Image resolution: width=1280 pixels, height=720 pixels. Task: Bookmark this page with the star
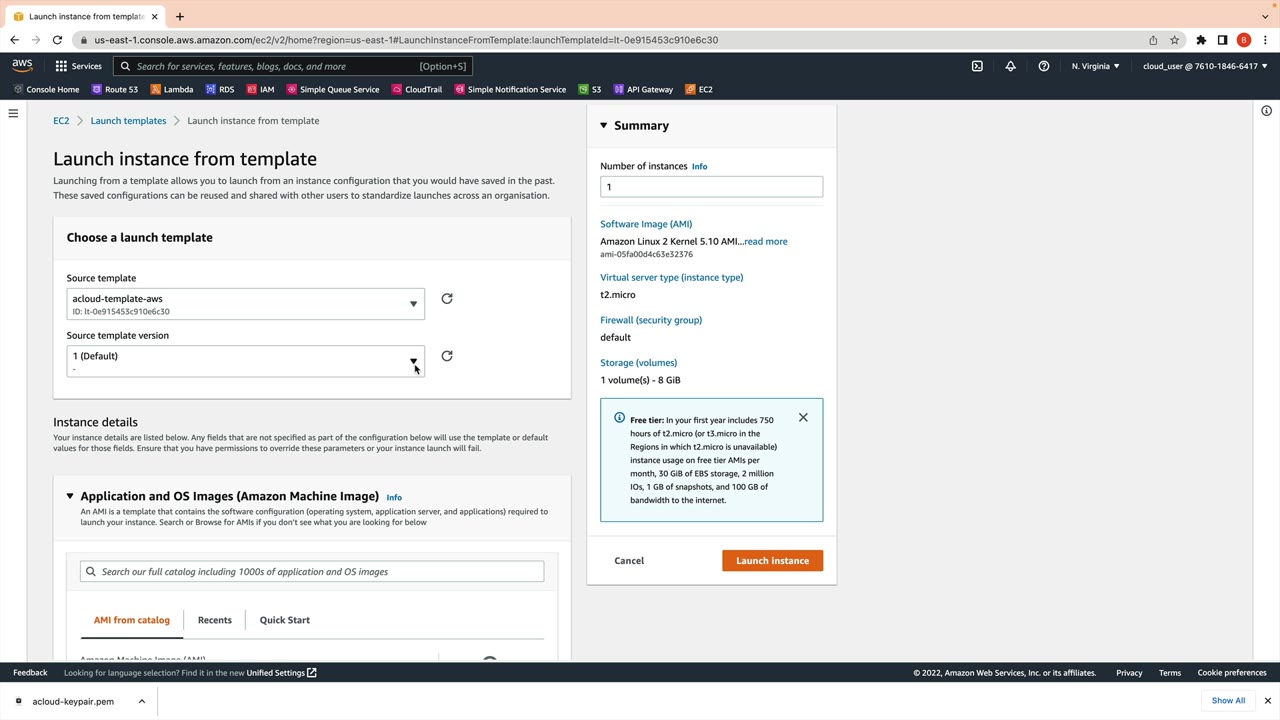point(1175,40)
